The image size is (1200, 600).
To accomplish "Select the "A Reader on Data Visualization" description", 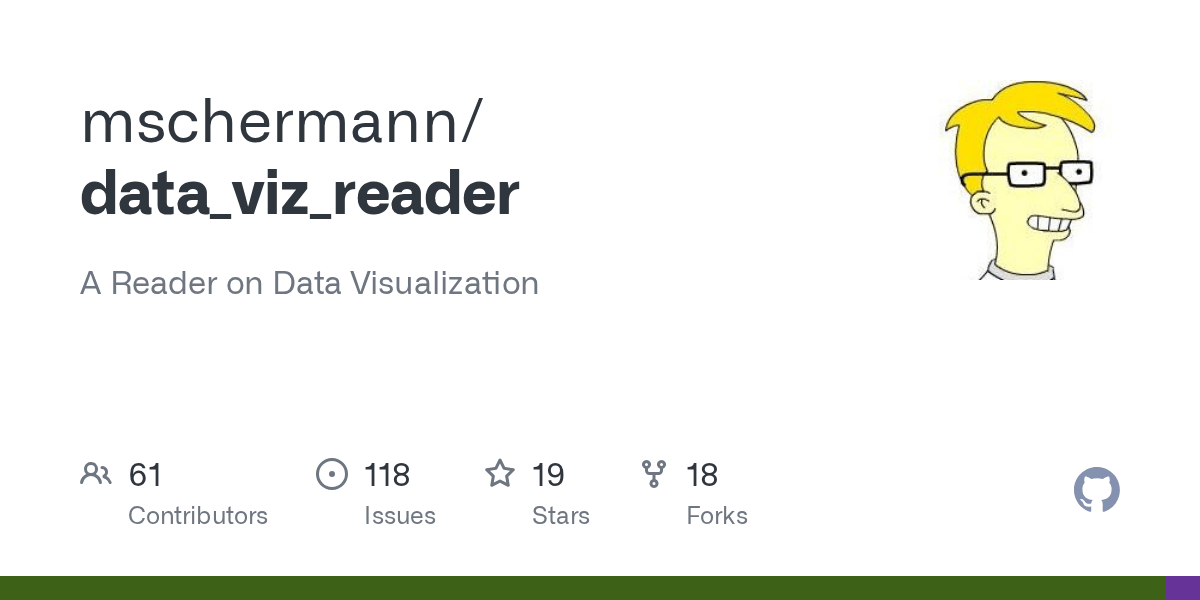I will (x=309, y=283).
